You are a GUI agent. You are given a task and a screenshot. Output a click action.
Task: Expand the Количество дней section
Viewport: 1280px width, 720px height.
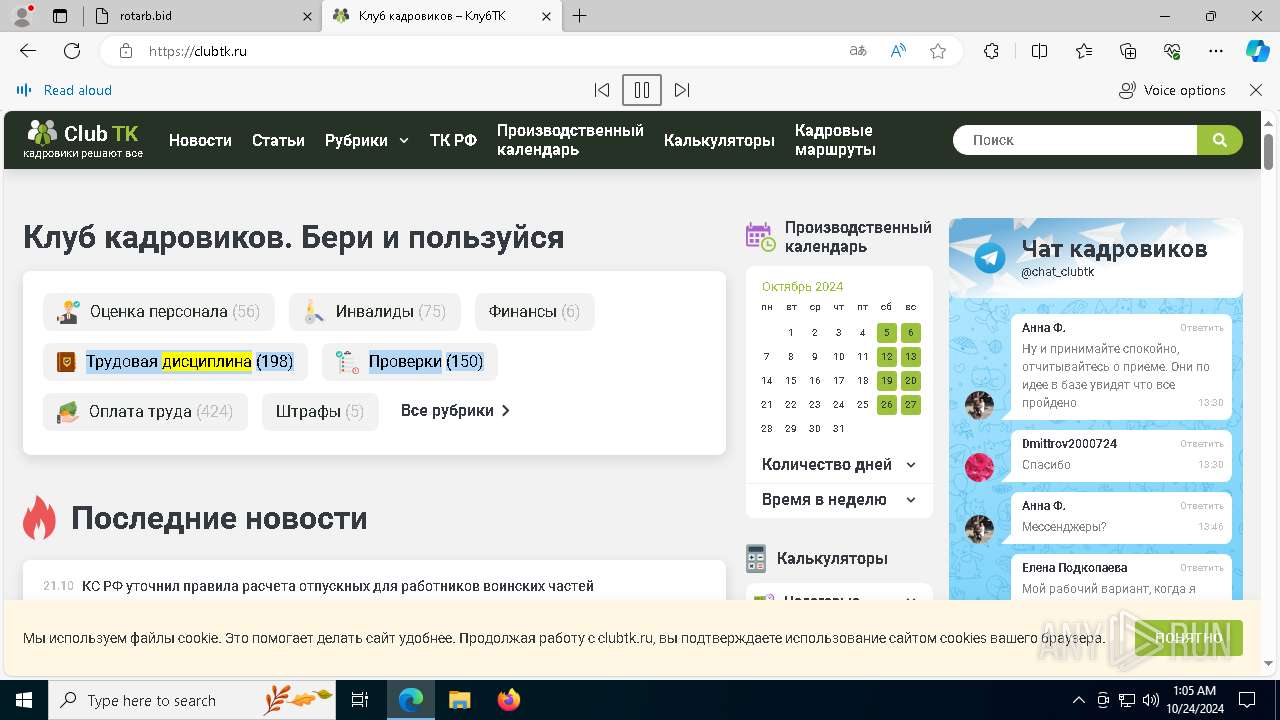(839, 465)
